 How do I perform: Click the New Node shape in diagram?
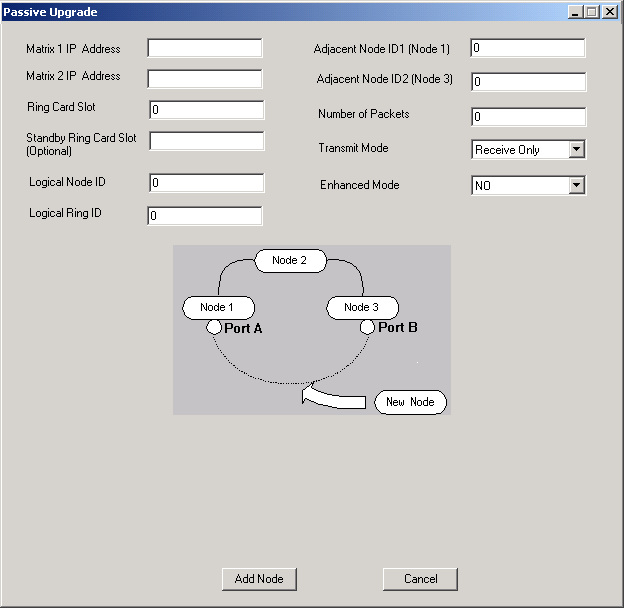point(410,402)
